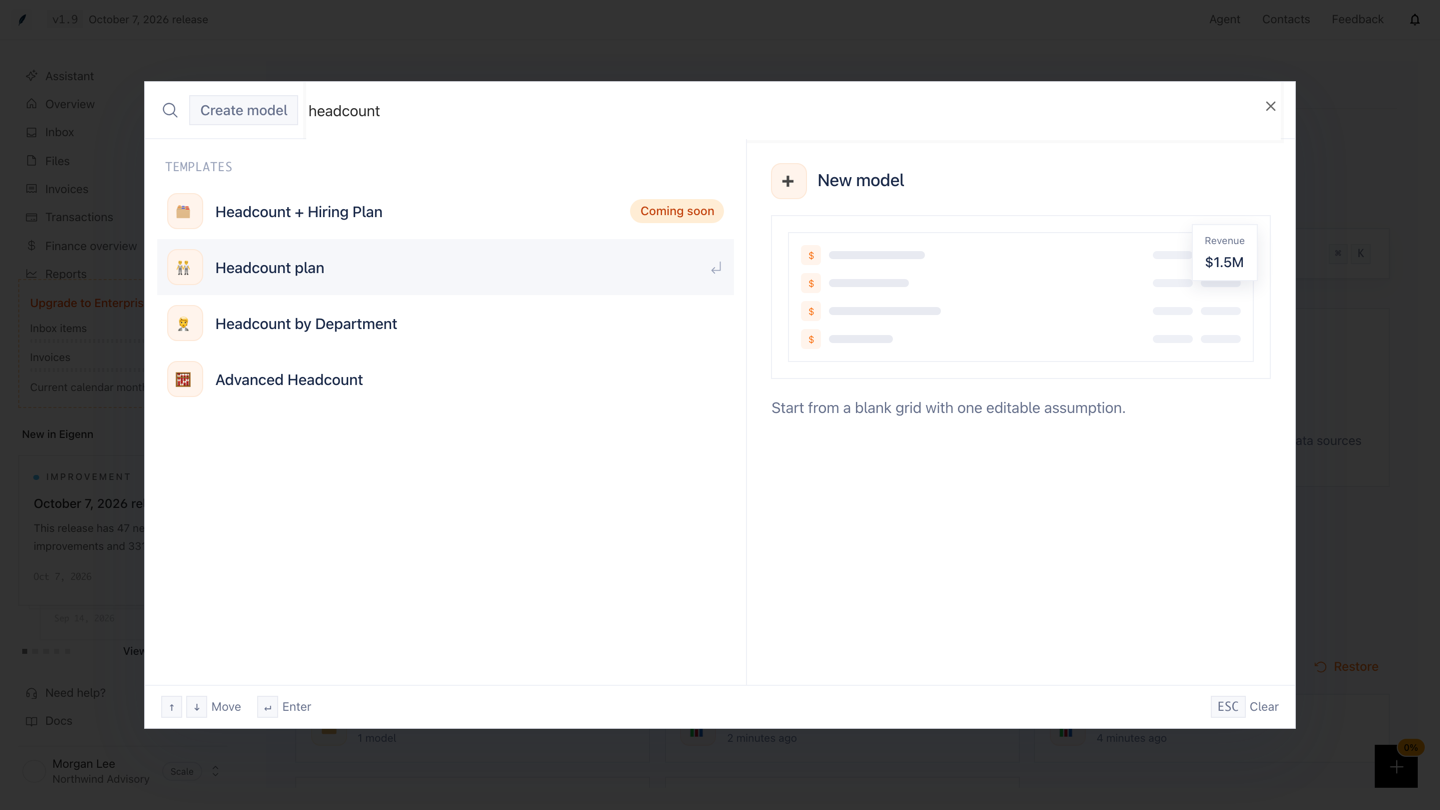Click the Create model chip in search bar

click(243, 110)
